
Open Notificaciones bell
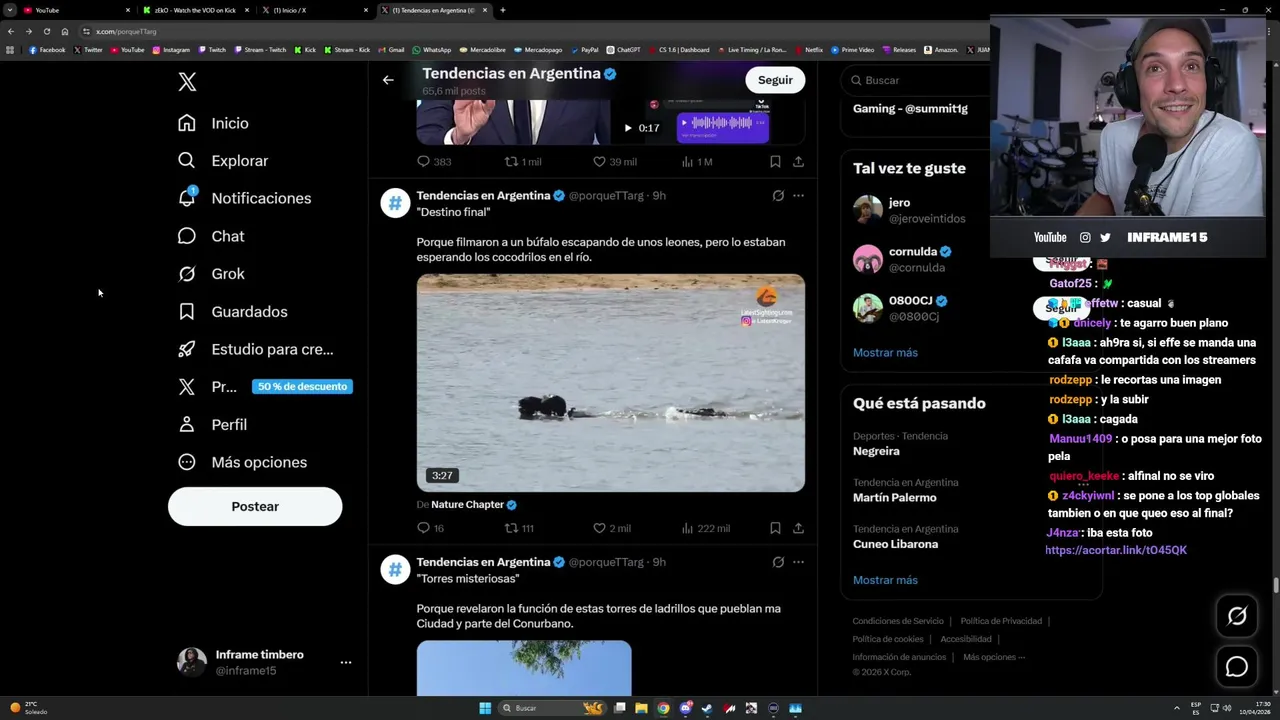click(x=244, y=198)
